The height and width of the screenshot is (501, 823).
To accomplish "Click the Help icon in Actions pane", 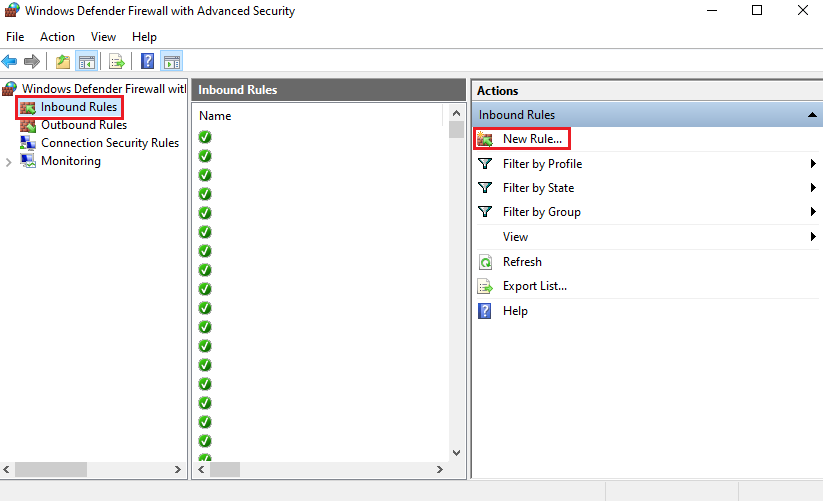I will point(484,311).
